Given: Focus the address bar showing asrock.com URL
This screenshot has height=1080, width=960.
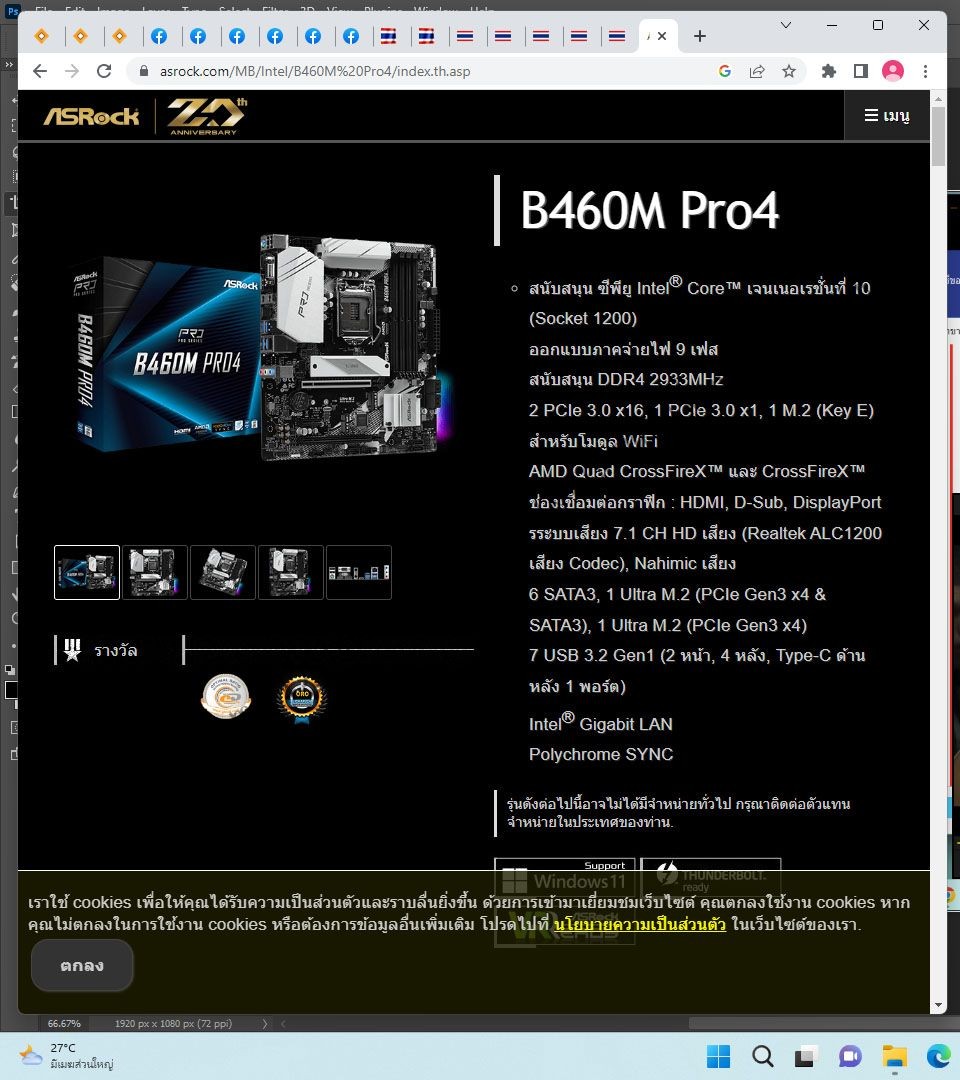Looking at the screenshot, I should pos(427,71).
